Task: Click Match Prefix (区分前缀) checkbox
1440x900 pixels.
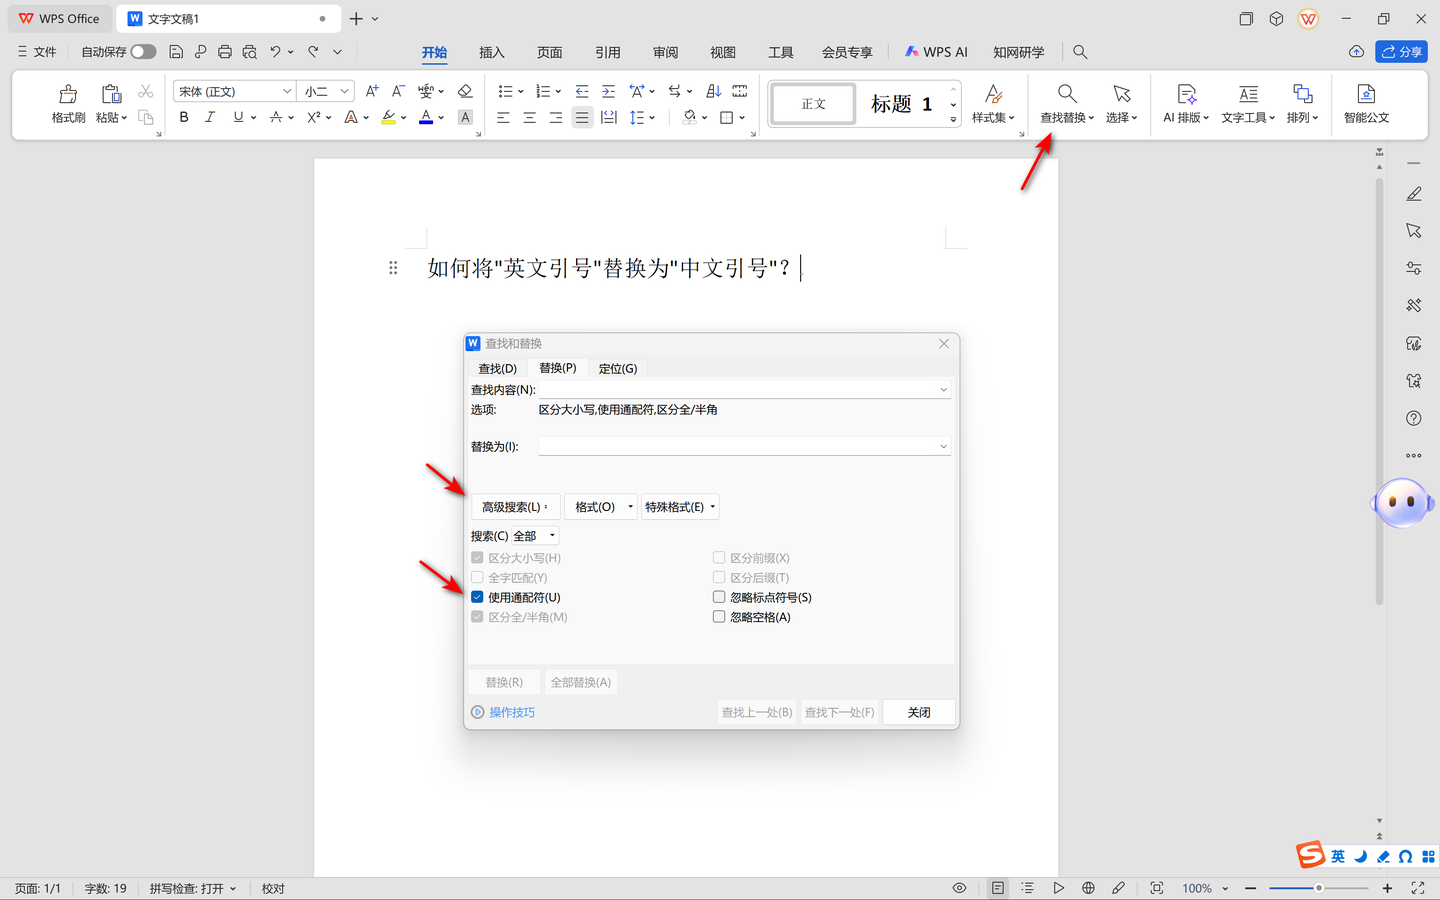Action: pos(719,558)
